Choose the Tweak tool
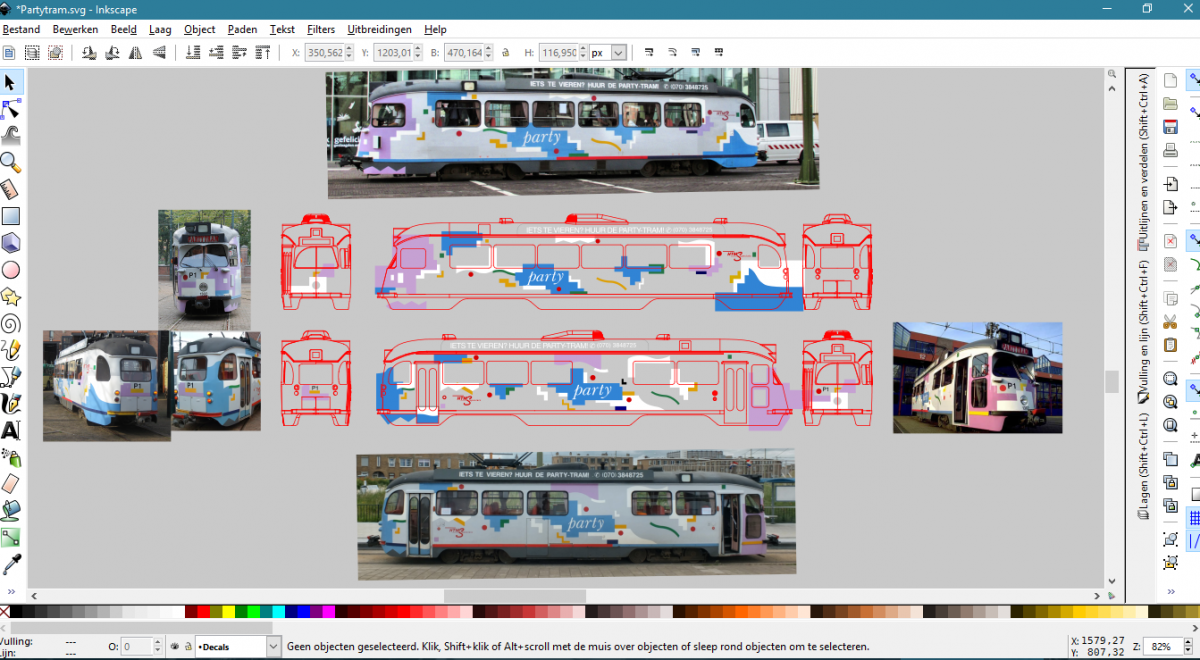This screenshot has width=1200, height=660. pos(11,136)
